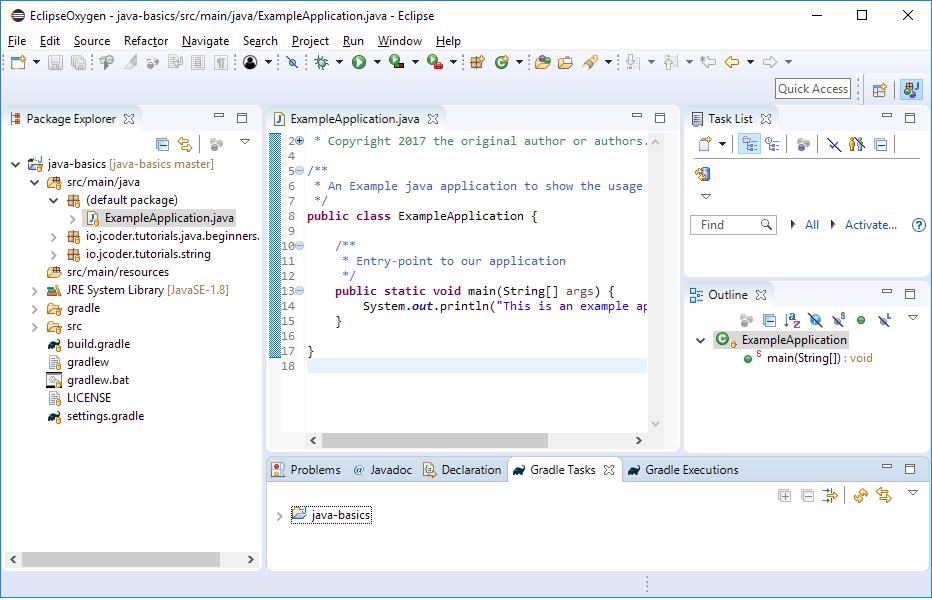The height and width of the screenshot is (600, 932).
Task: Toggle Categorized view in Task List
Action: [750, 144]
